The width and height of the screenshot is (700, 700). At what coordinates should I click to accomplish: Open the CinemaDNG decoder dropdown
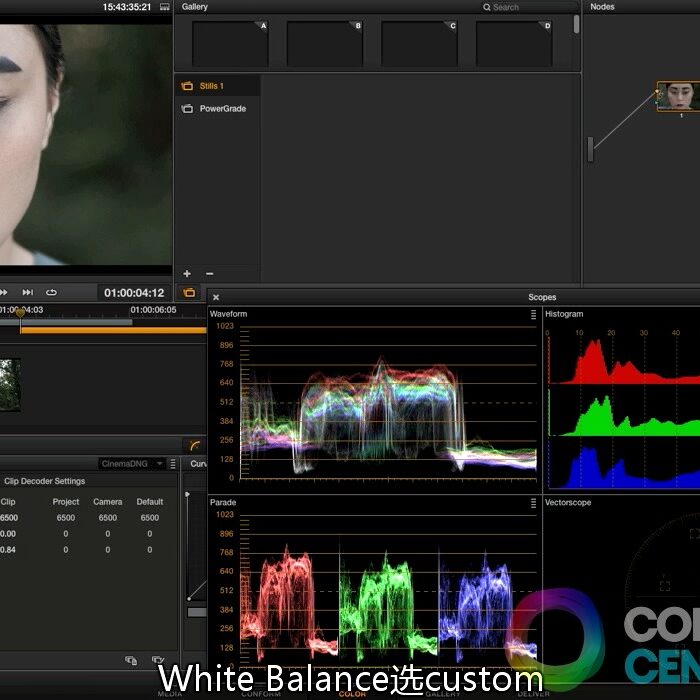click(x=132, y=464)
